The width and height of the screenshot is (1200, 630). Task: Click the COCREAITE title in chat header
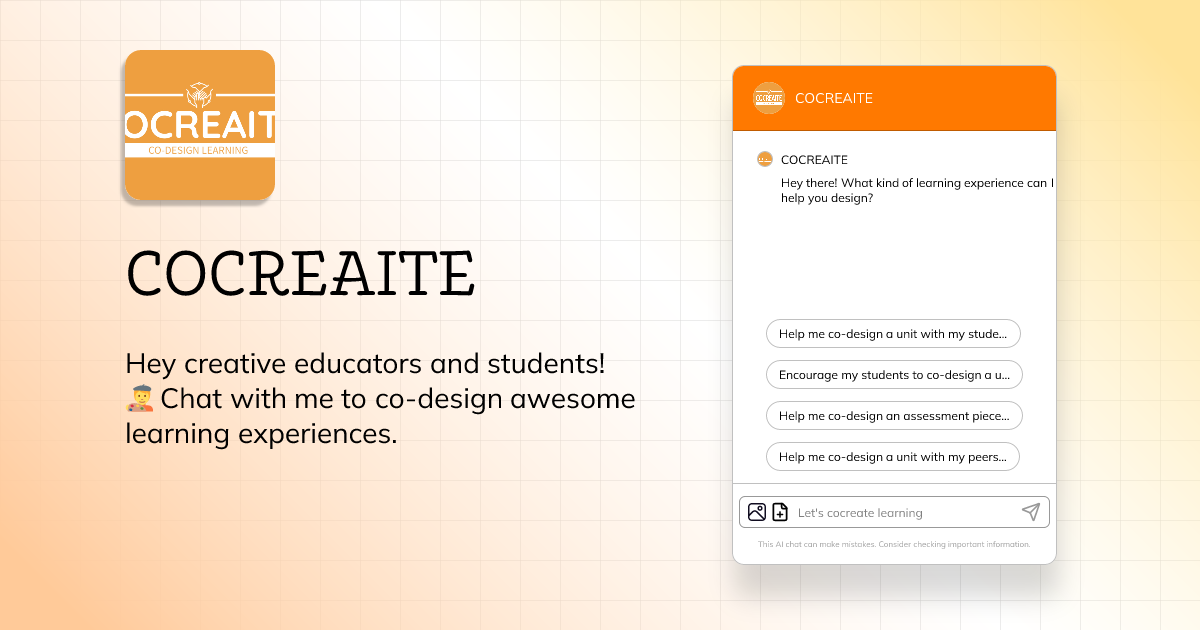(x=834, y=98)
